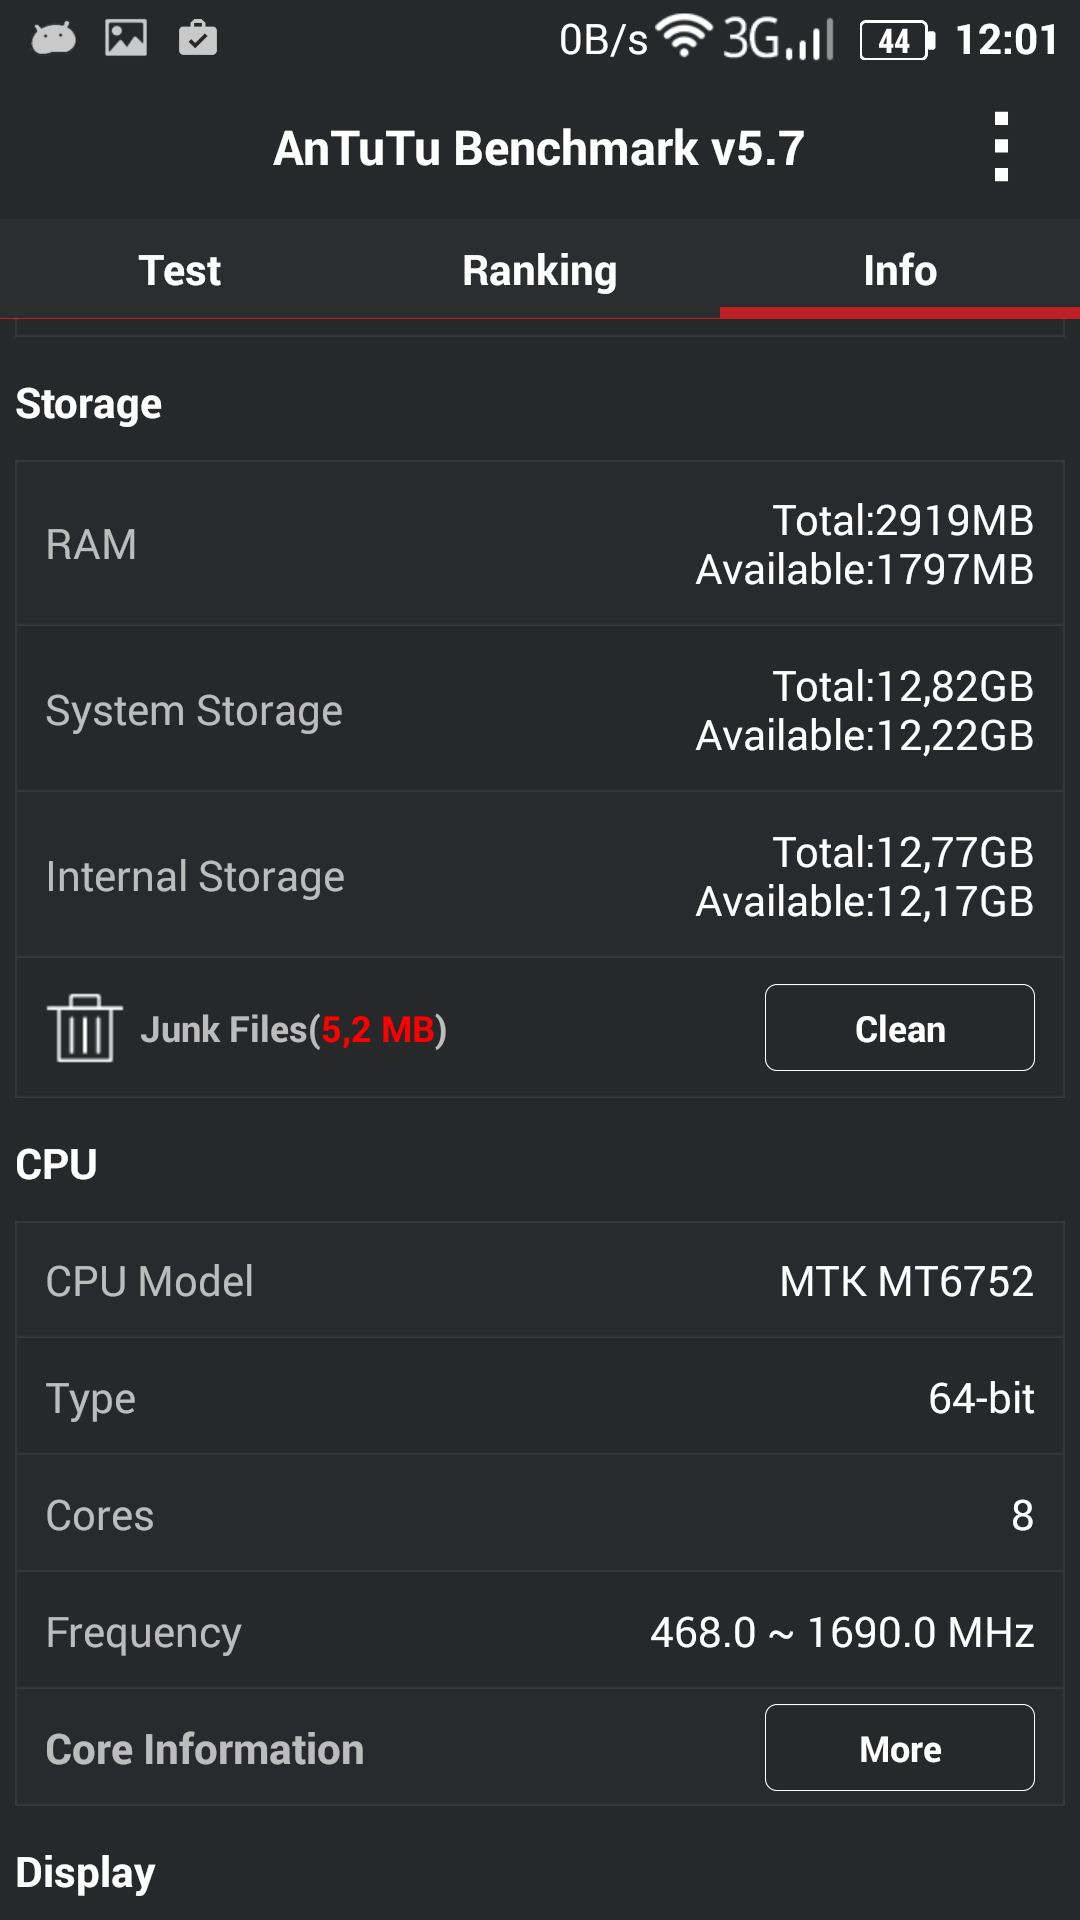Tap the WiFi signal status icon
This screenshot has height=1920, width=1080.
coord(684,37)
